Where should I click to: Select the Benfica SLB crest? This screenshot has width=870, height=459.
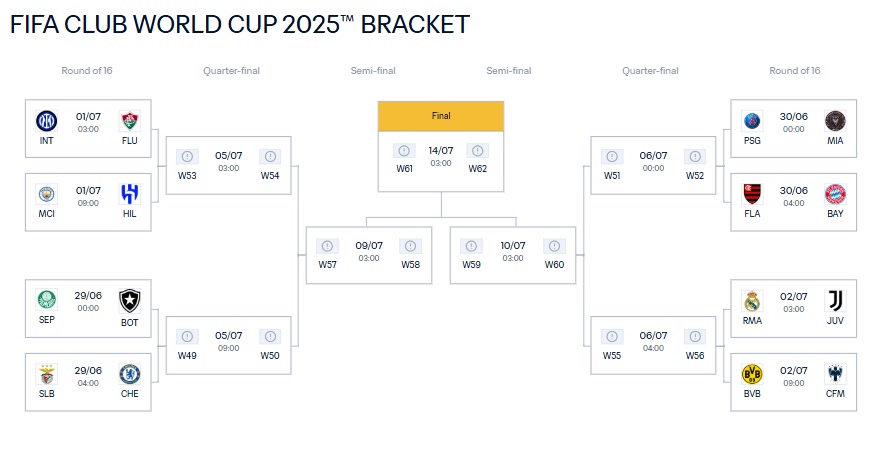(47, 374)
